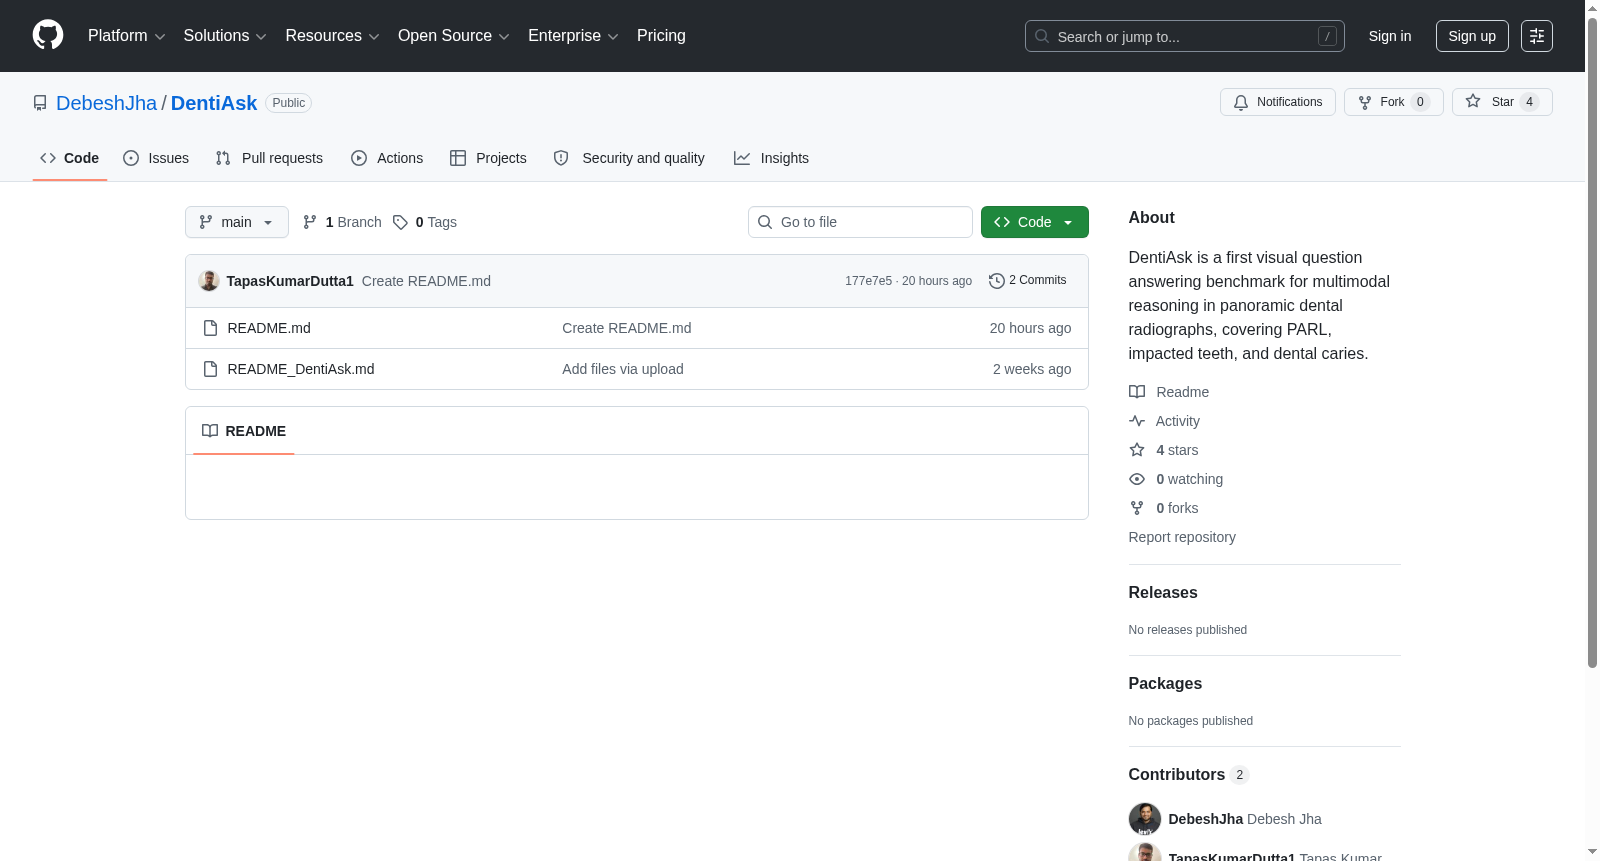Click the Sign in link
The image size is (1600, 861).
[x=1390, y=36]
